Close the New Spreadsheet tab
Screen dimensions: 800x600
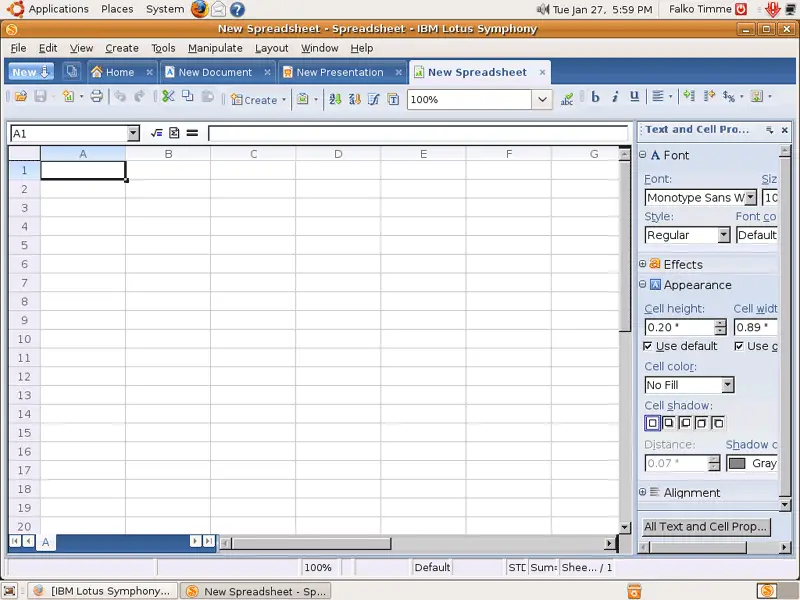coord(542,72)
